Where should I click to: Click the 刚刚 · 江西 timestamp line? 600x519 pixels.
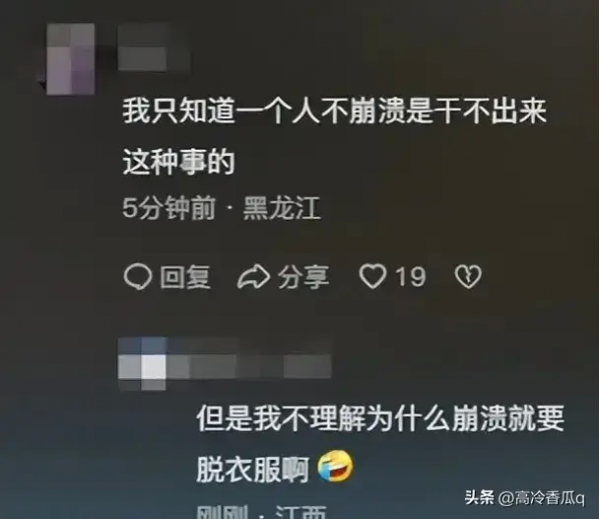coord(262,512)
